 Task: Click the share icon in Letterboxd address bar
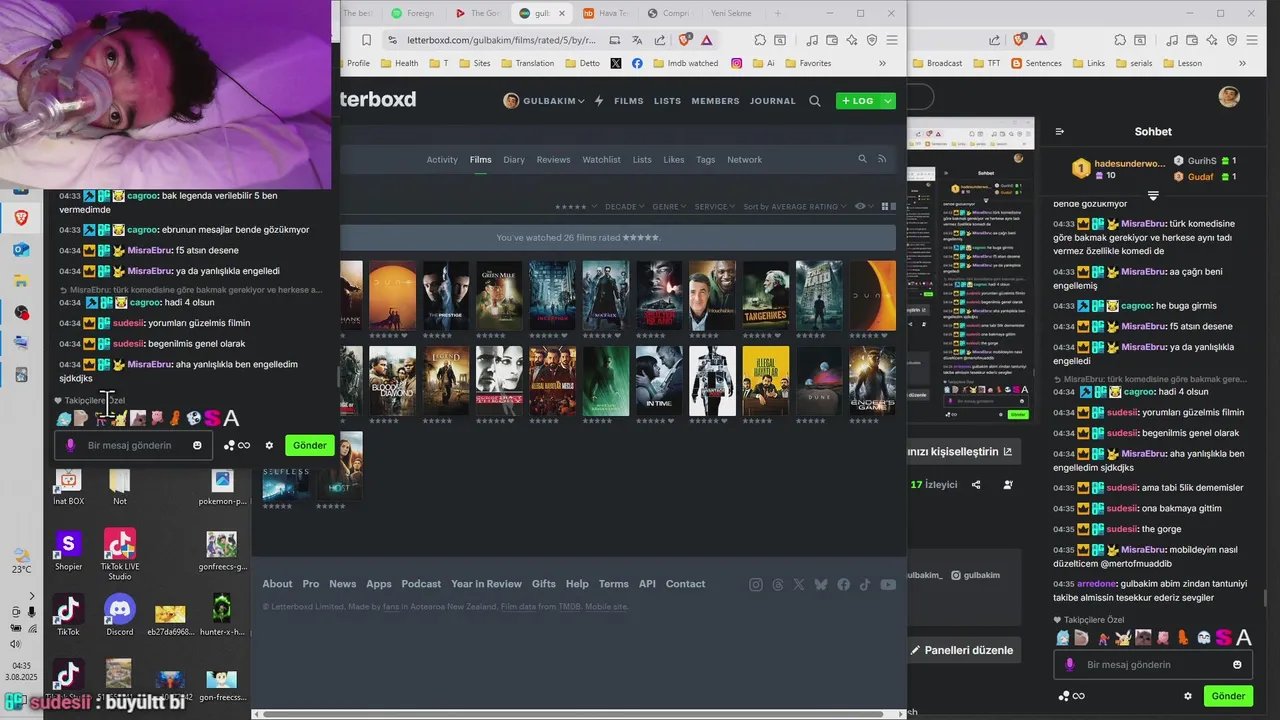[660, 40]
